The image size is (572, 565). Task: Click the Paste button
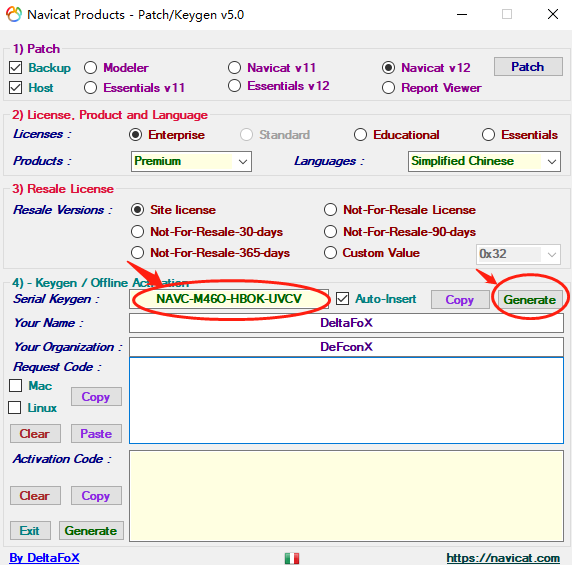(x=96, y=434)
